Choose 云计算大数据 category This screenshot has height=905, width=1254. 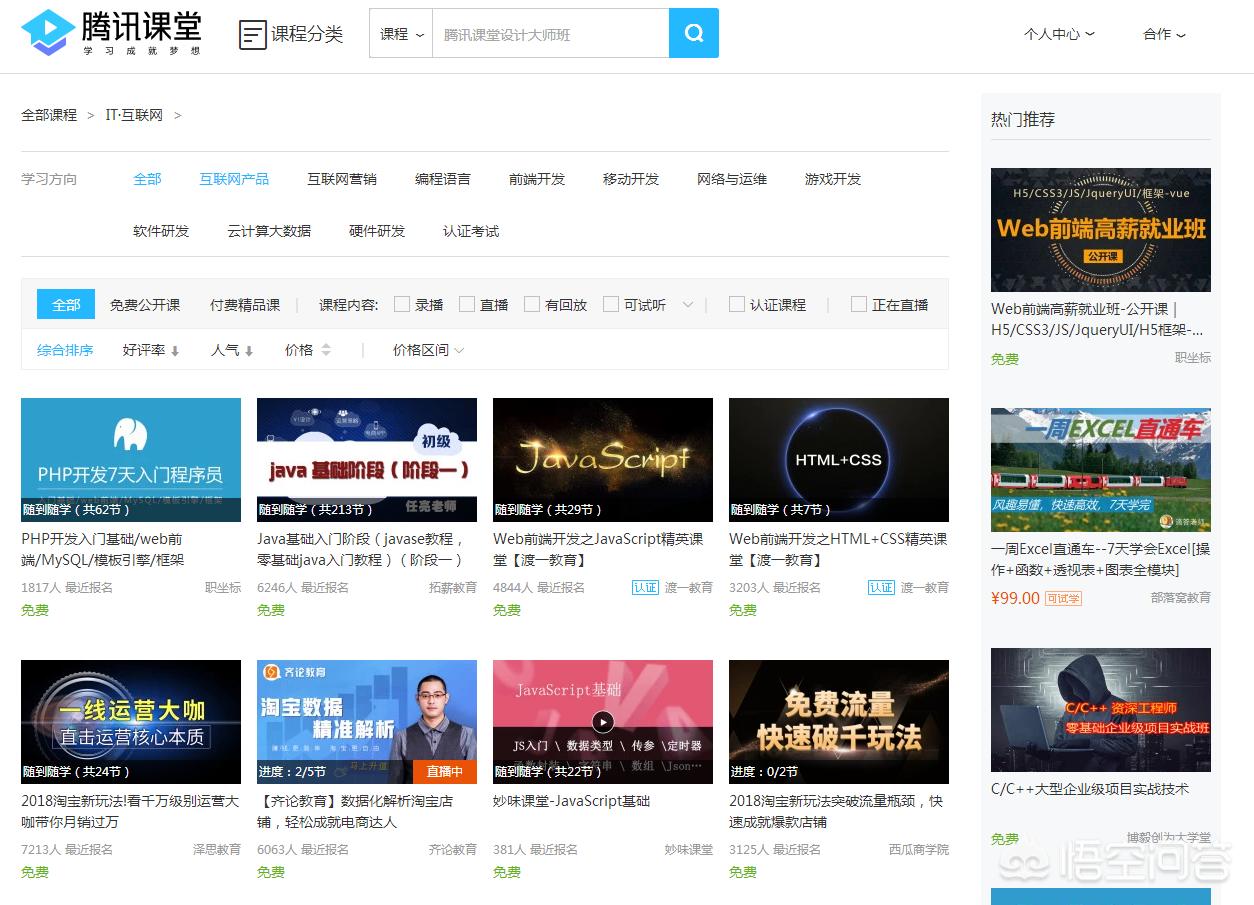pyautogui.click(x=269, y=231)
